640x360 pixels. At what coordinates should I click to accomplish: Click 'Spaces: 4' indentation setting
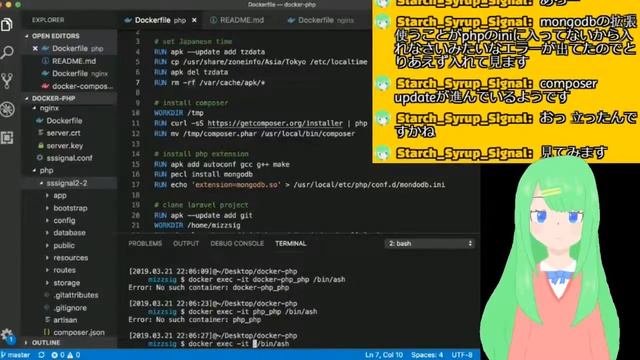pos(427,355)
